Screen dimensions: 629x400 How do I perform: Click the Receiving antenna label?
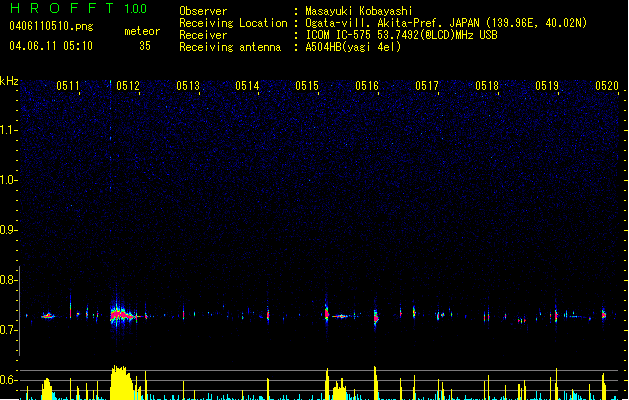[230, 47]
